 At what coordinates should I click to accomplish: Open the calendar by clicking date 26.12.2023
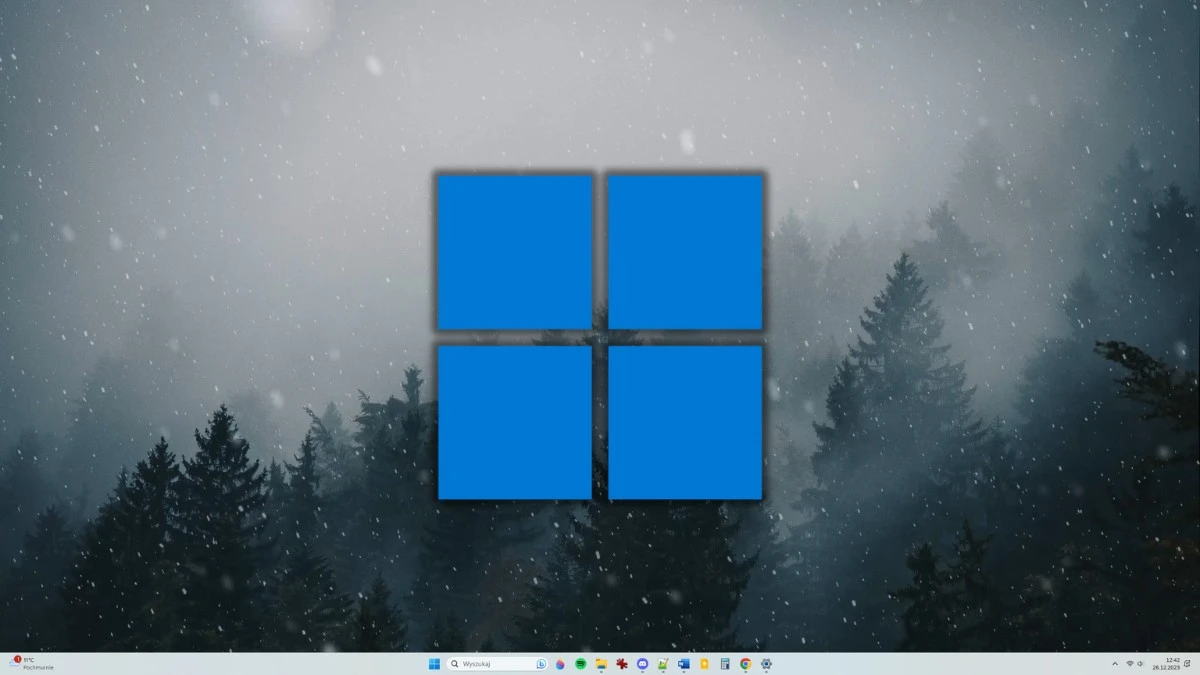(1165, 666)
